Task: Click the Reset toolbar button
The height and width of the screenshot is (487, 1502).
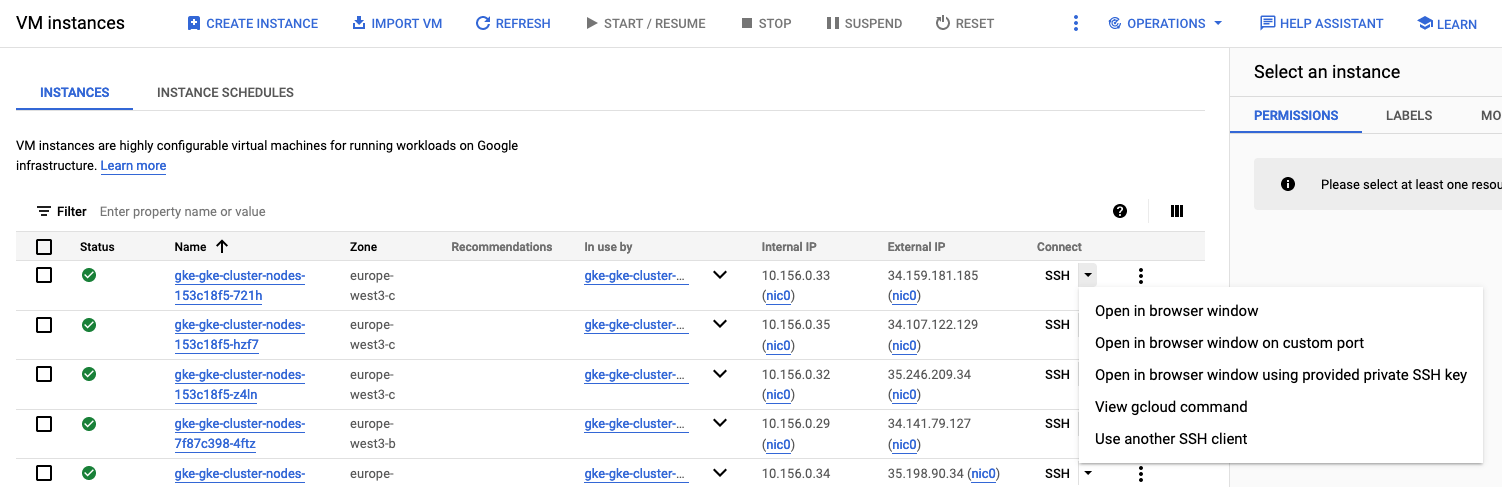Action: pyautogui.click(x=964, y=23)
